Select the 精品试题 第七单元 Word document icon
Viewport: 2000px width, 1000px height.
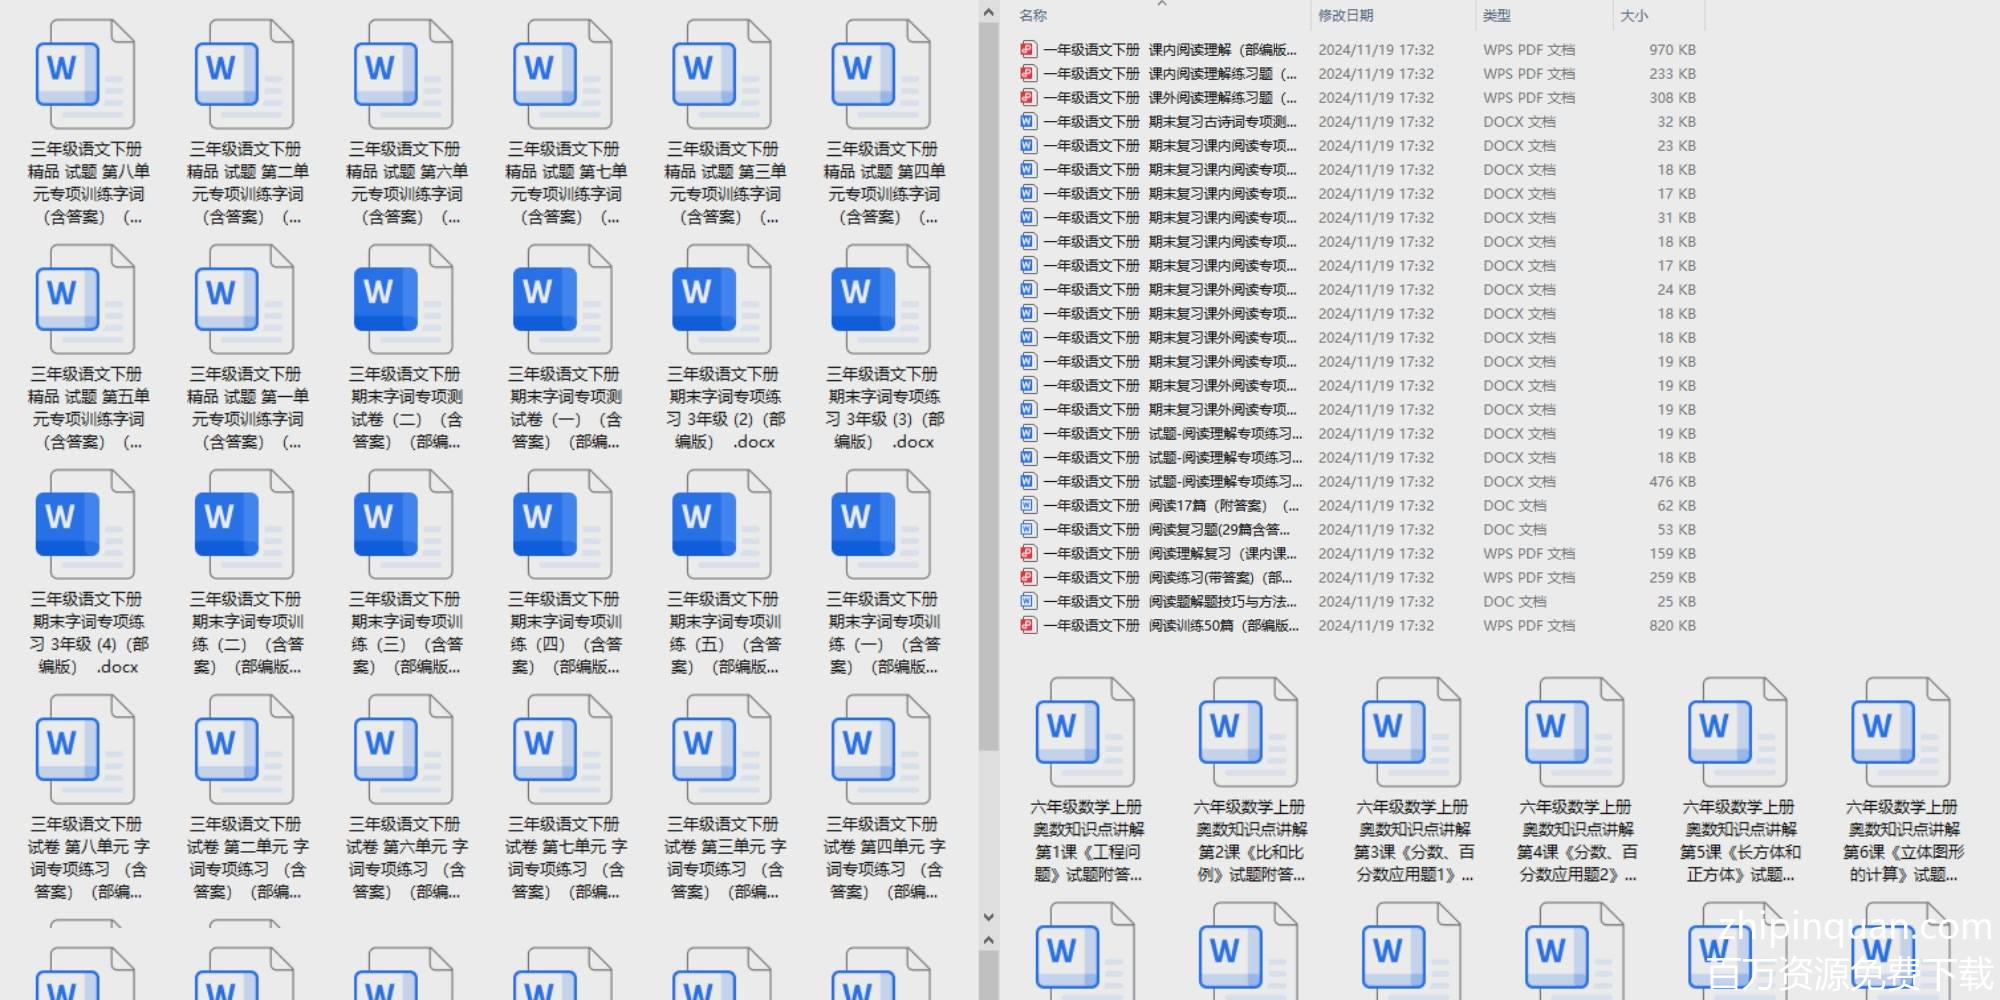click(x=563, y=76)
